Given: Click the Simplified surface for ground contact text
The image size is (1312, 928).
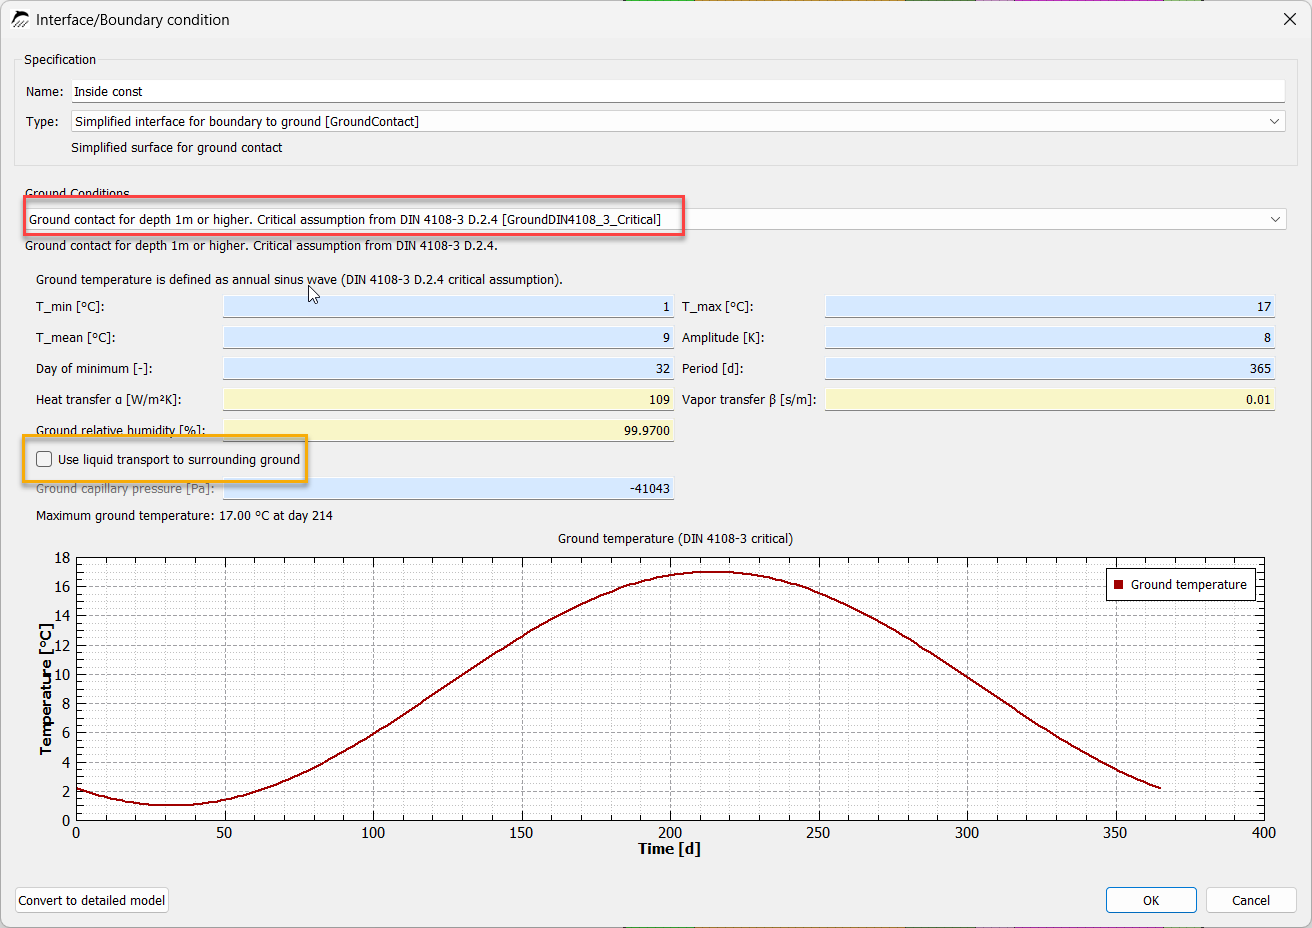Looking at the screenshot, I should 176,148.
